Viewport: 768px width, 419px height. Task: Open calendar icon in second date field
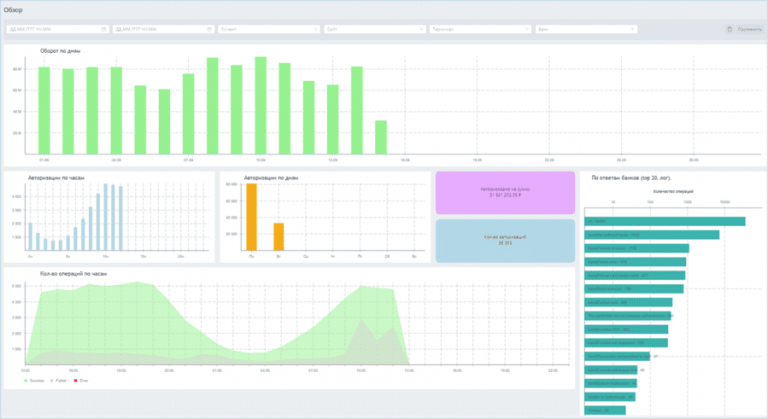210,29
